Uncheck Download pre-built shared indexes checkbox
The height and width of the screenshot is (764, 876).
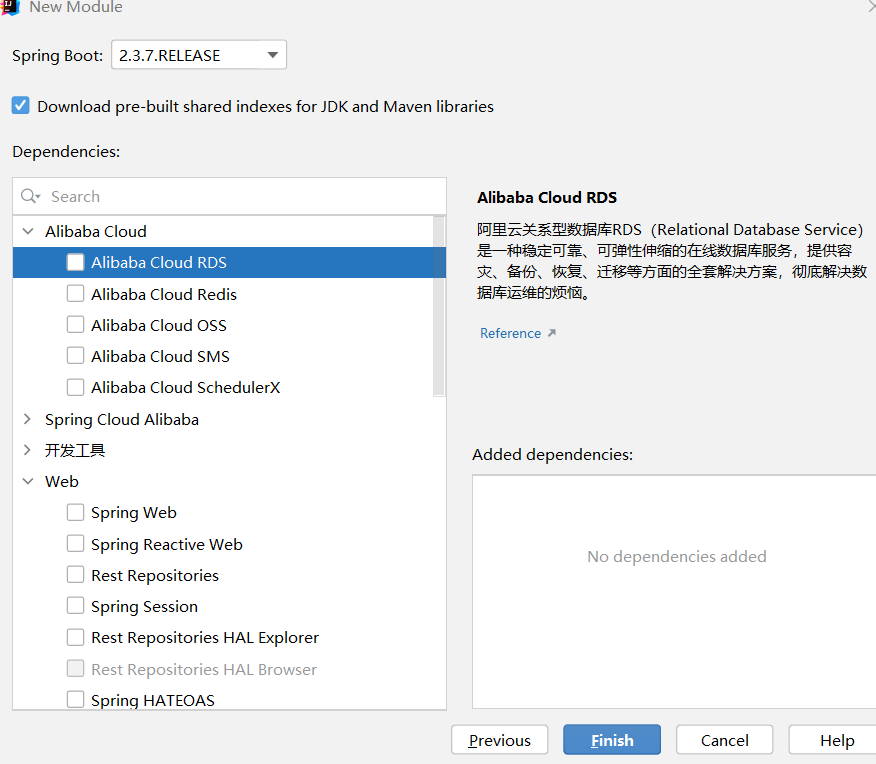tap(21, 105)
